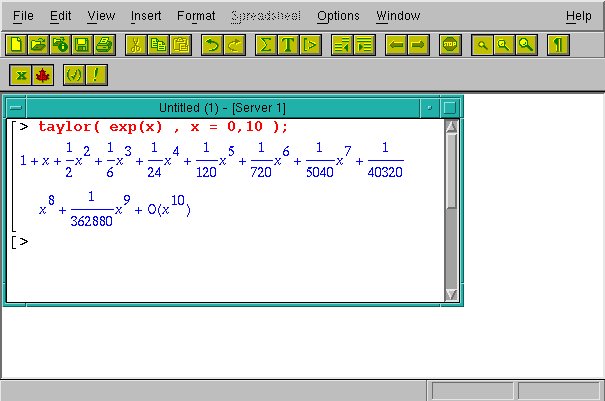Toggle nonprinting characters with the paragraph mark icon
The width and height of the screenshot is (605, 401).
[558, 45]
